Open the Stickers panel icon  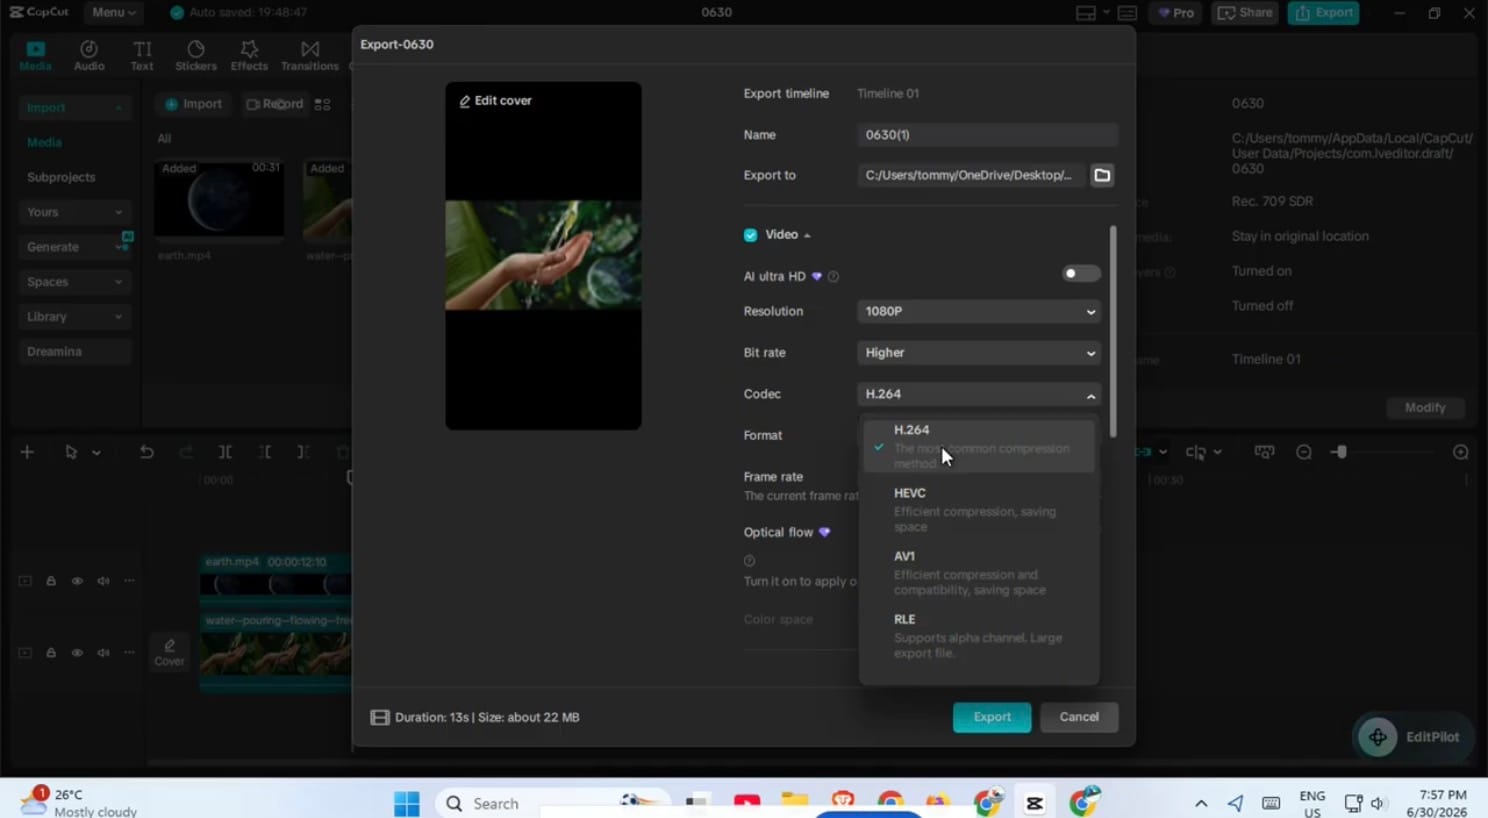[196, 56]
